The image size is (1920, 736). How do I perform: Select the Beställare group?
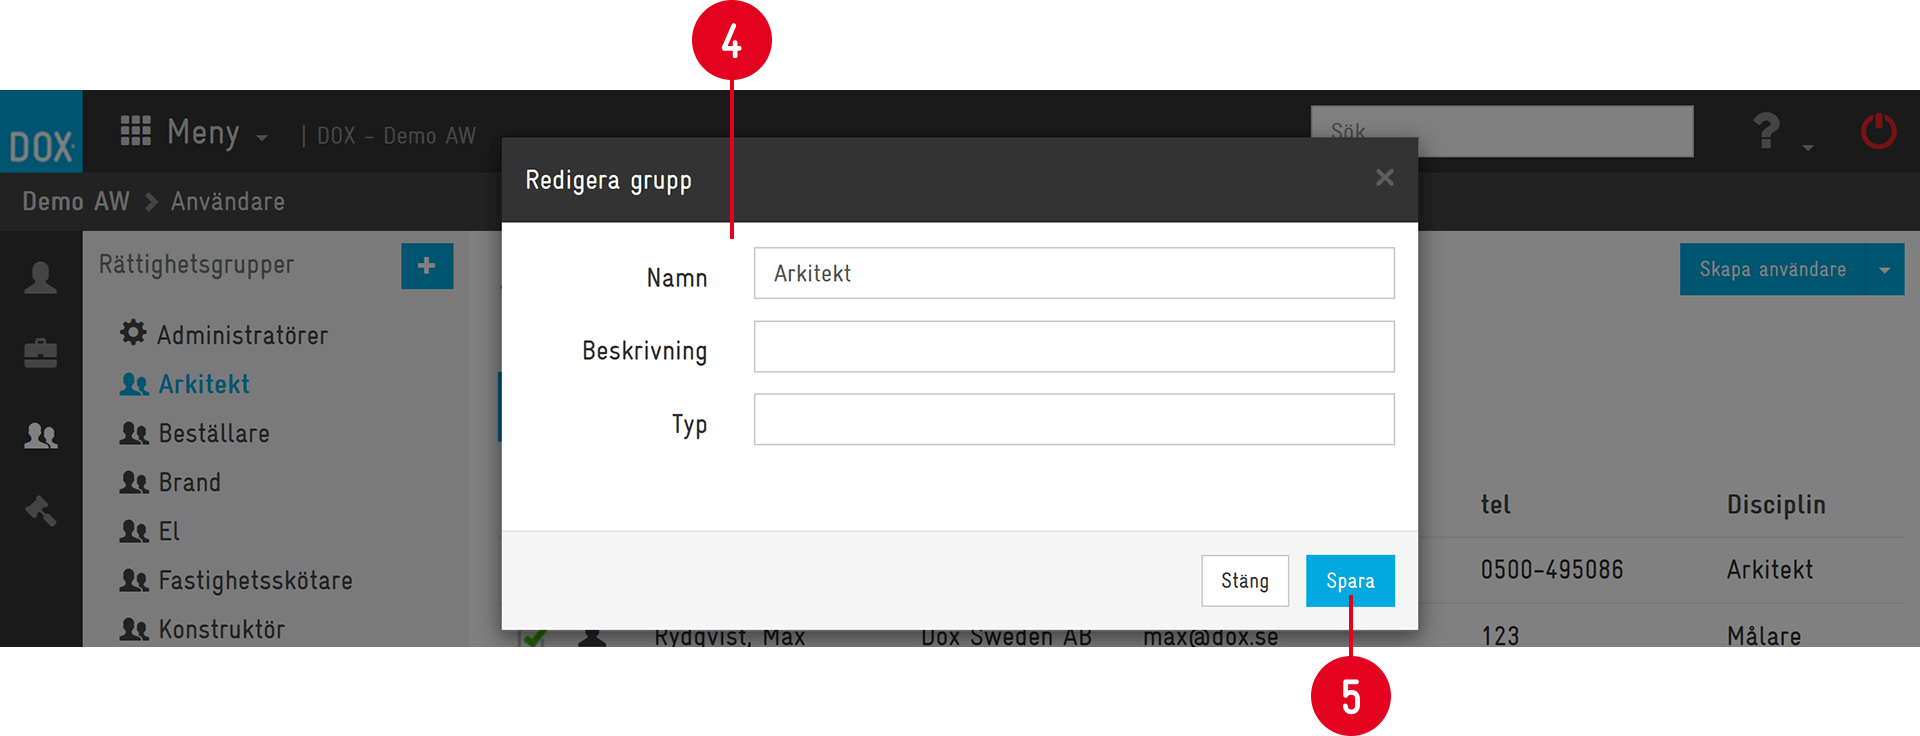(x=195, y=433)
